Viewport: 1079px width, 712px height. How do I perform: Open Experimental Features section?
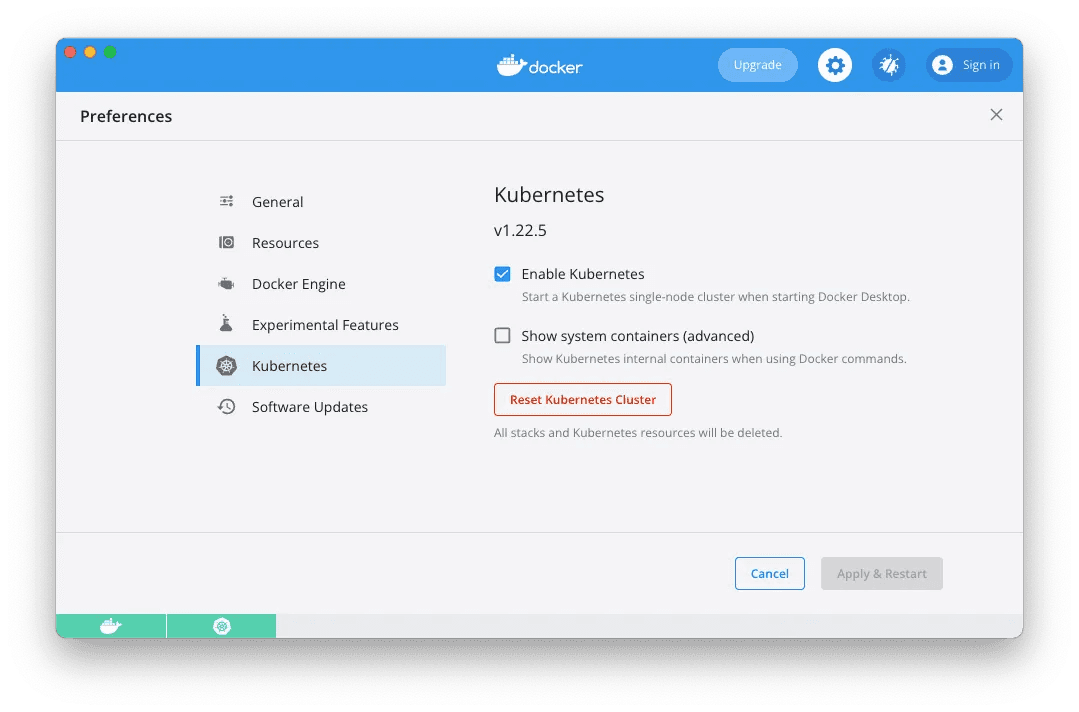click(x=325, y=325)
